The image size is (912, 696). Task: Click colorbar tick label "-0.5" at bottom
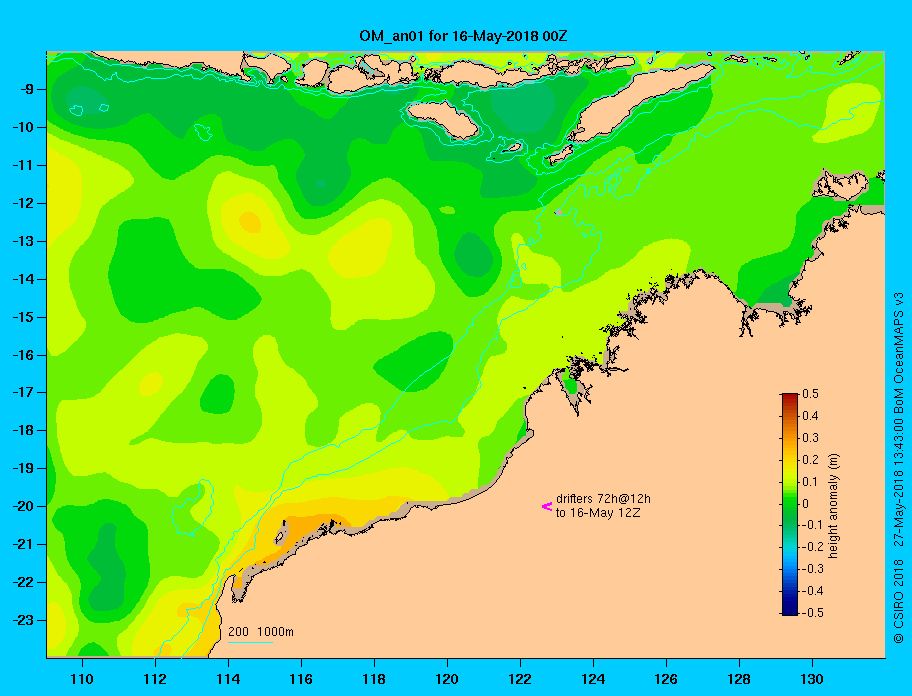812,613
